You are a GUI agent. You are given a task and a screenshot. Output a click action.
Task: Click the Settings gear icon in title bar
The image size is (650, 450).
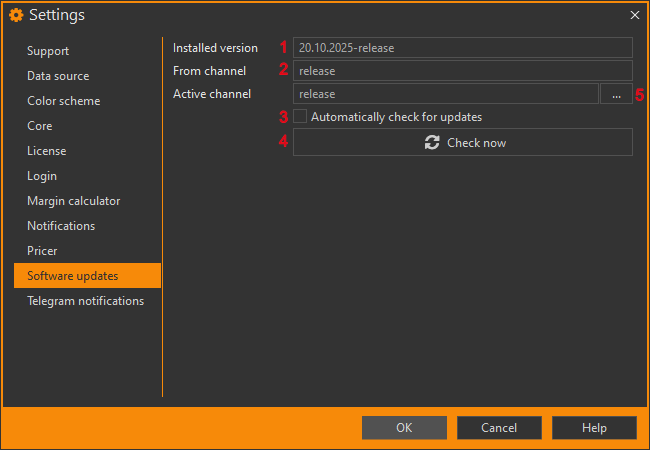[x=16, y=15]
